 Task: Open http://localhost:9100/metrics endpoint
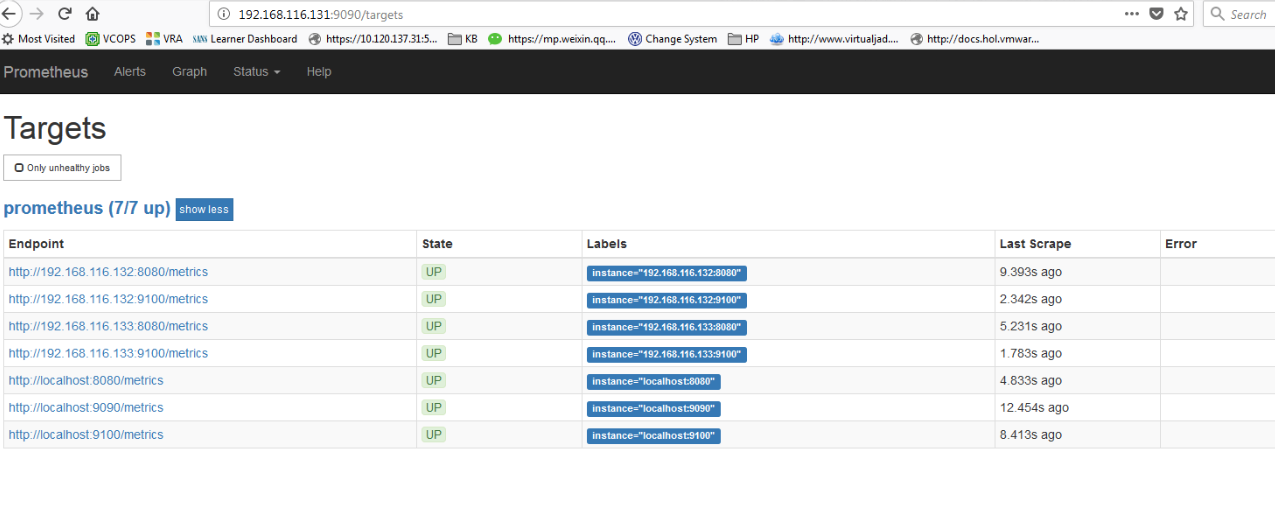[x=86, y=434]
